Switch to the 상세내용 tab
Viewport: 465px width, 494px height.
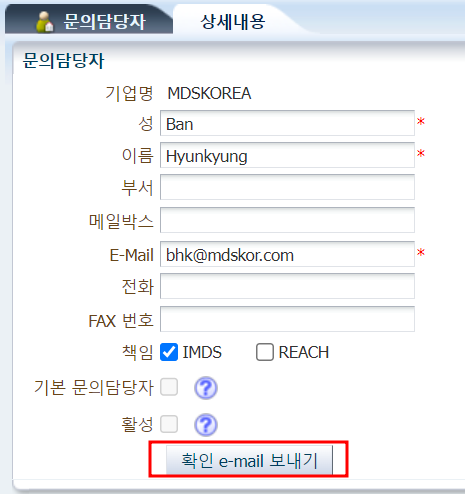pyautogui.click(x=233, y=22)
